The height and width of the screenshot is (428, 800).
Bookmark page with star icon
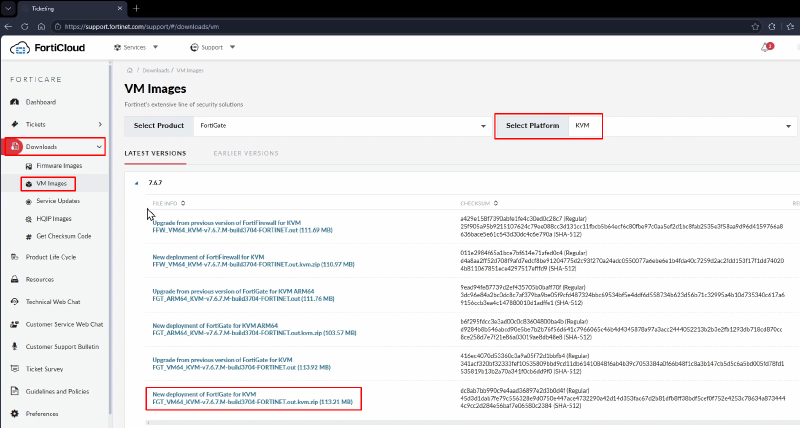click(x=755, y=27)
